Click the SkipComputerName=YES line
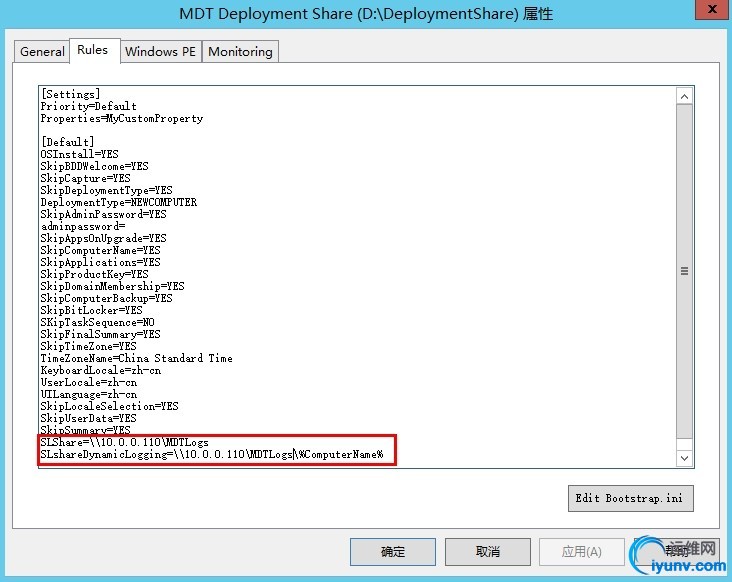 coord(101,250)
